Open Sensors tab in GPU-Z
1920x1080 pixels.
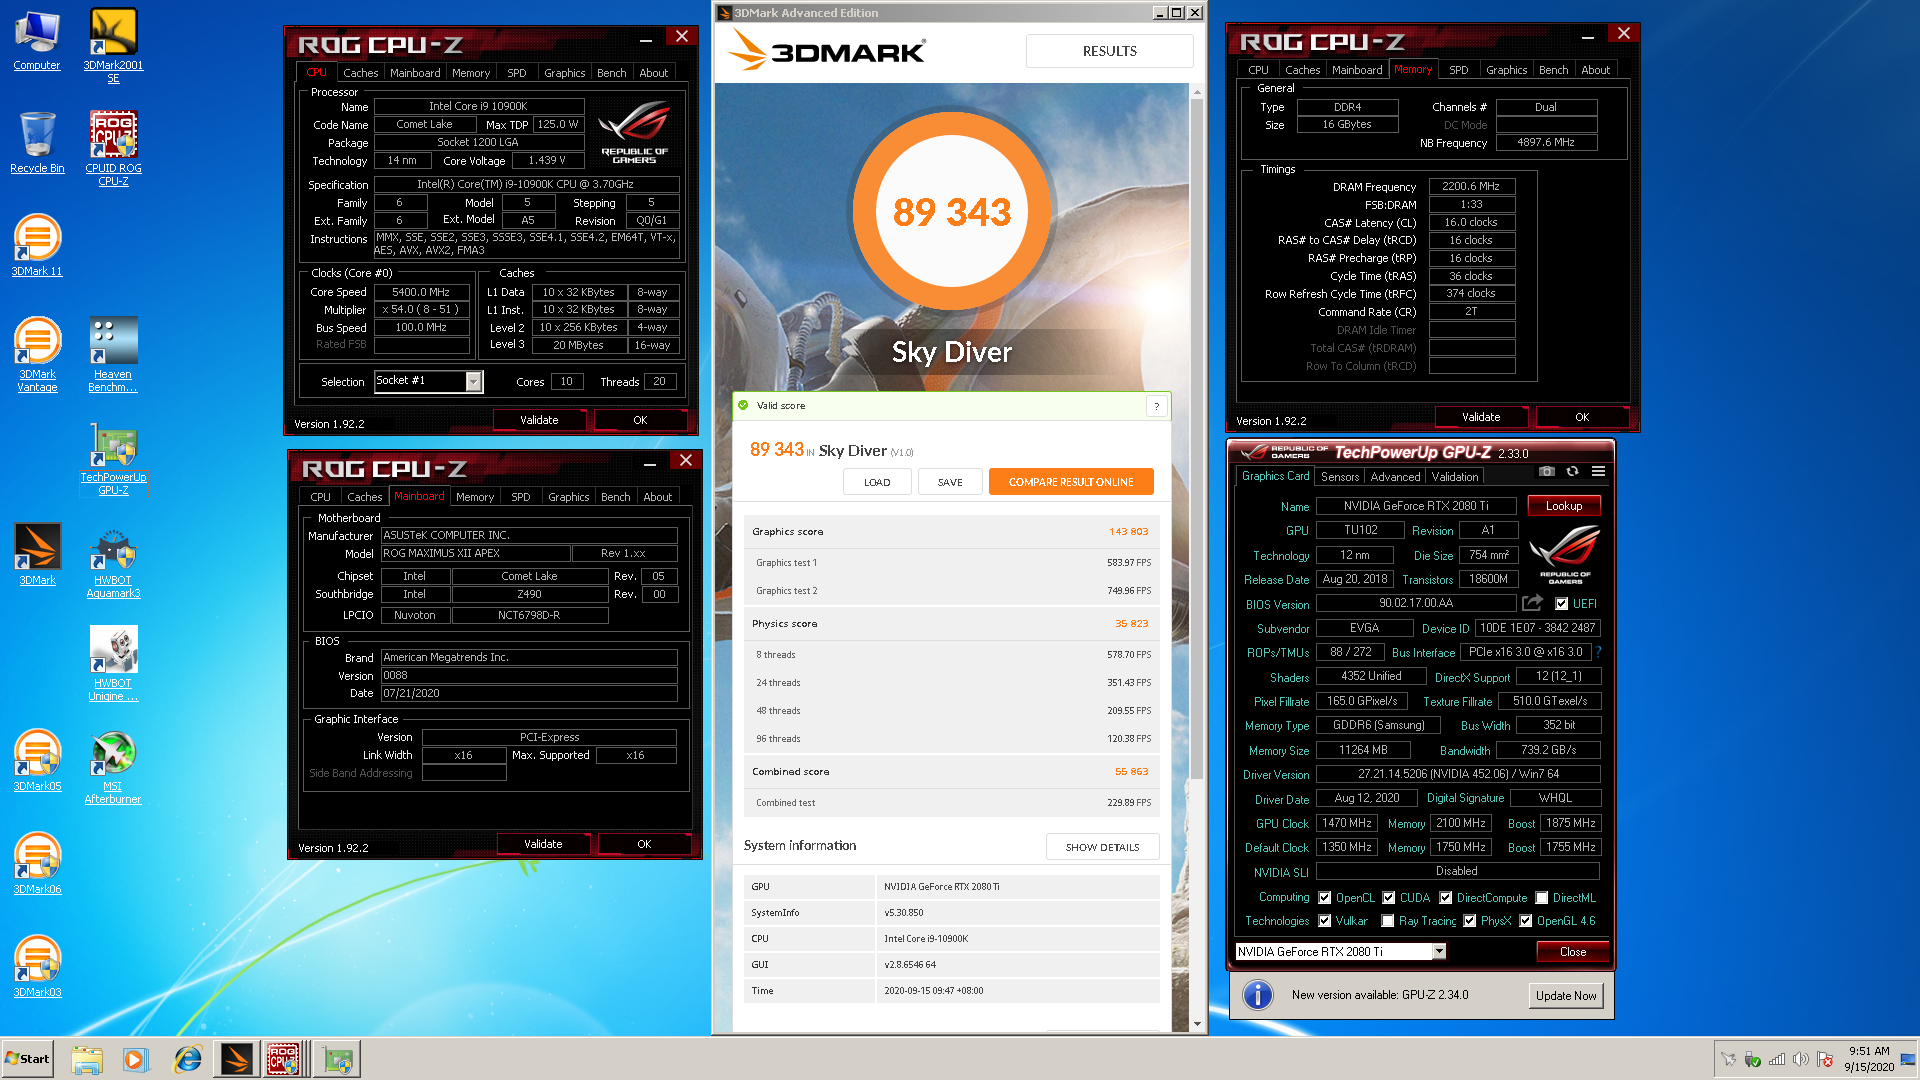[x=1340, y=477]
